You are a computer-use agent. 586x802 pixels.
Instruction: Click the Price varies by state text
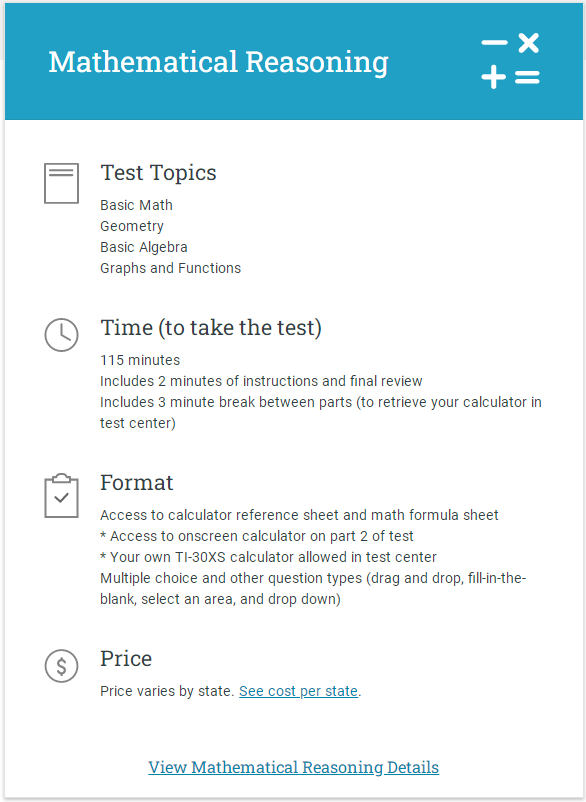click(167, 691)
